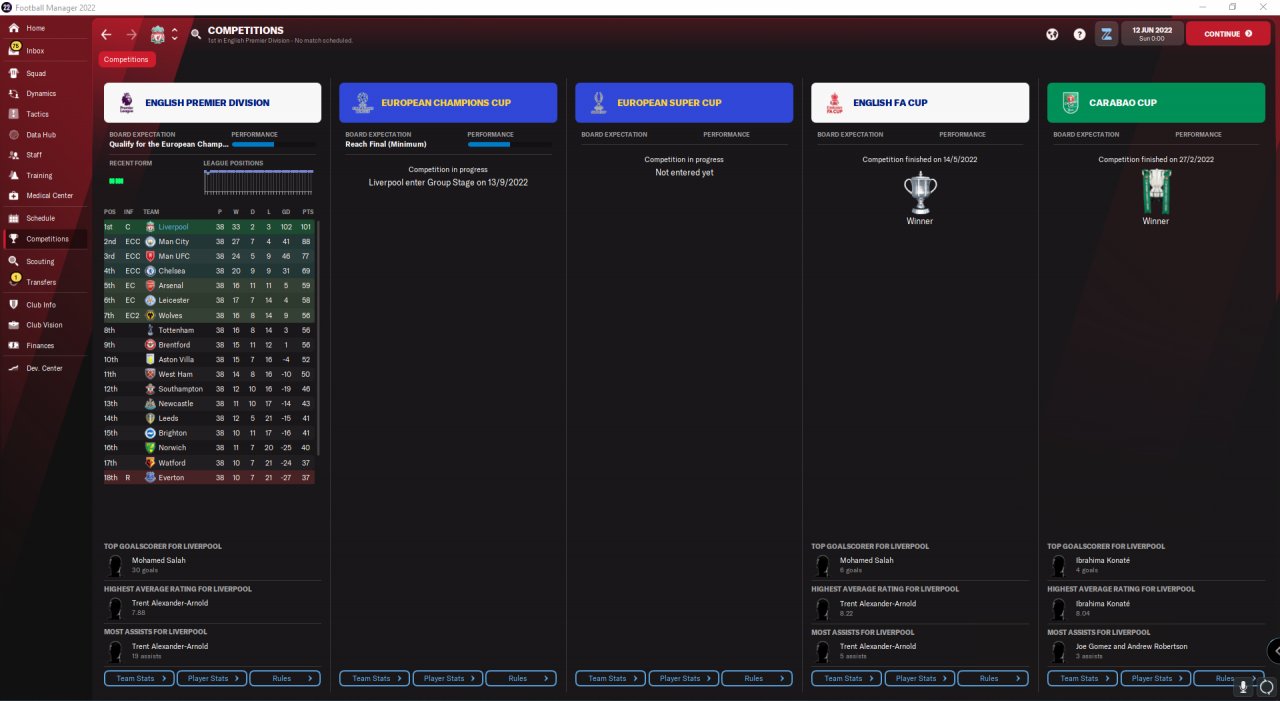
Task: Open the English FA Cup header
Action: click(920, 102)
